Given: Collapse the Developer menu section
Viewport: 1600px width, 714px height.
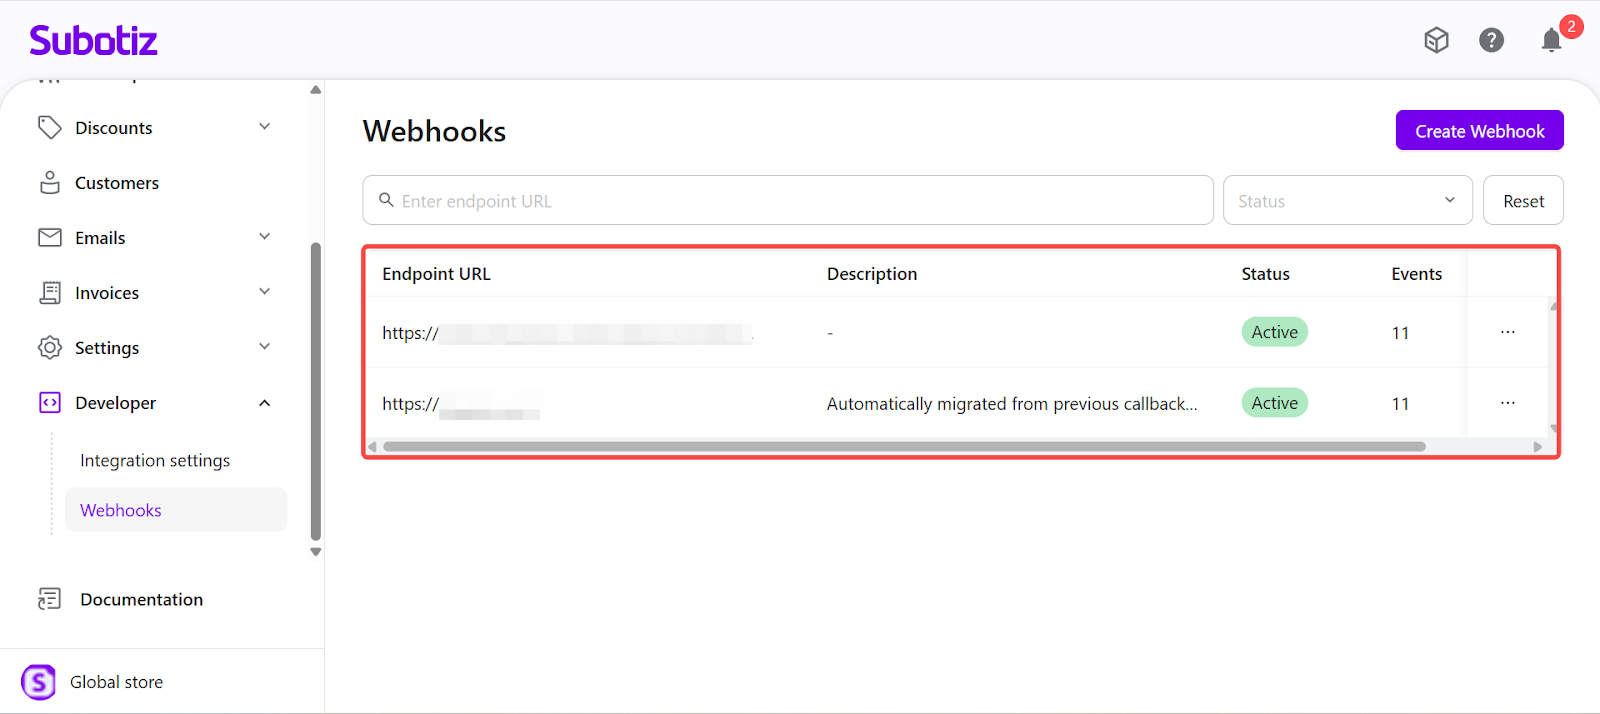Looking at the screenshot, I should (265, 403).
